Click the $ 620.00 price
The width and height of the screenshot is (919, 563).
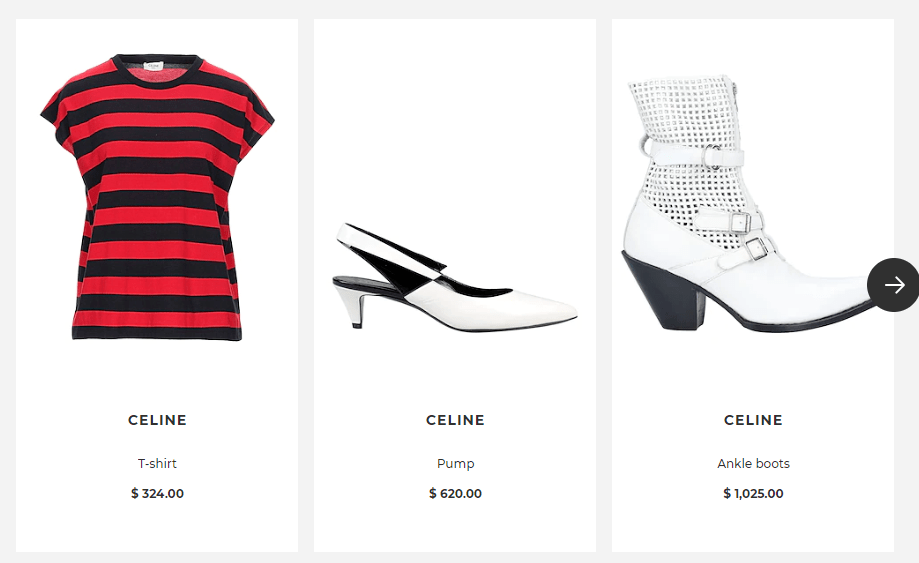pos(455,493)
